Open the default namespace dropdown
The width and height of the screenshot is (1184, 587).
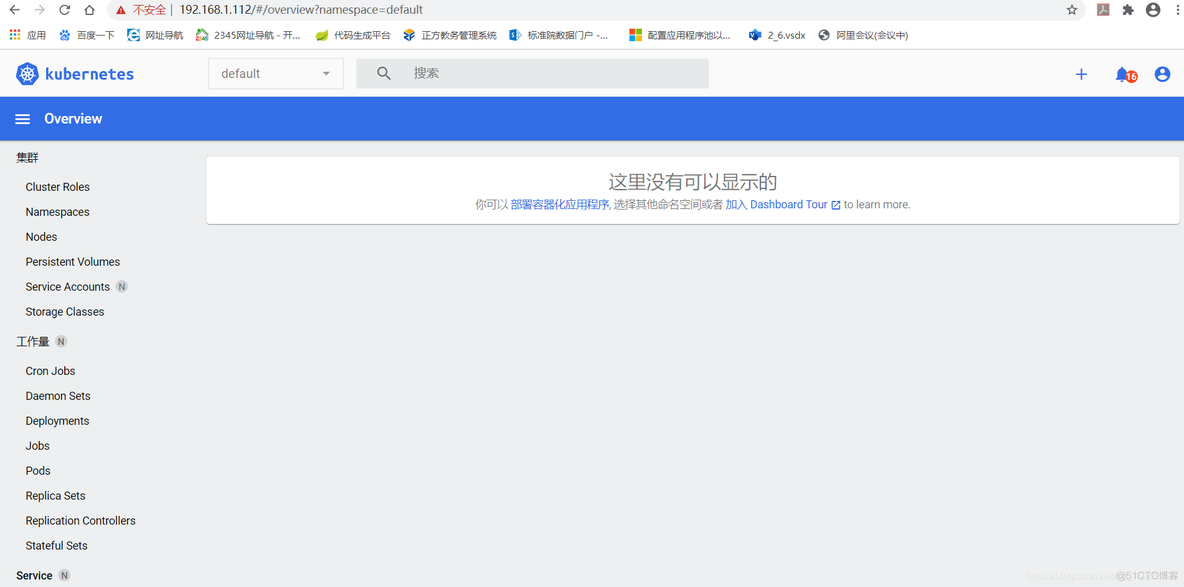pos(275,73)
